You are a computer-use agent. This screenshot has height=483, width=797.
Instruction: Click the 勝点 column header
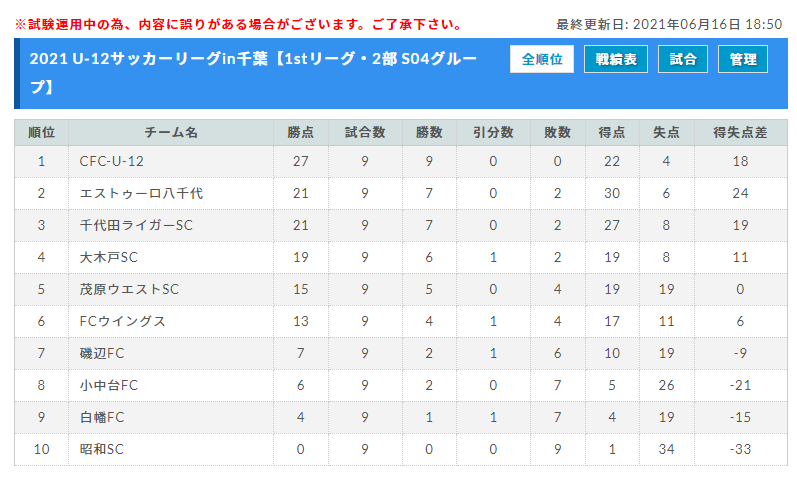click(x=300, y=133)
